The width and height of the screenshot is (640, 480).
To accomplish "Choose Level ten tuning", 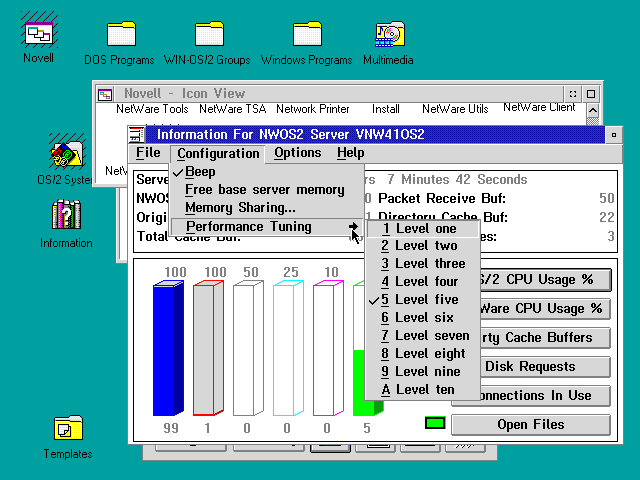I will (422, 389).
